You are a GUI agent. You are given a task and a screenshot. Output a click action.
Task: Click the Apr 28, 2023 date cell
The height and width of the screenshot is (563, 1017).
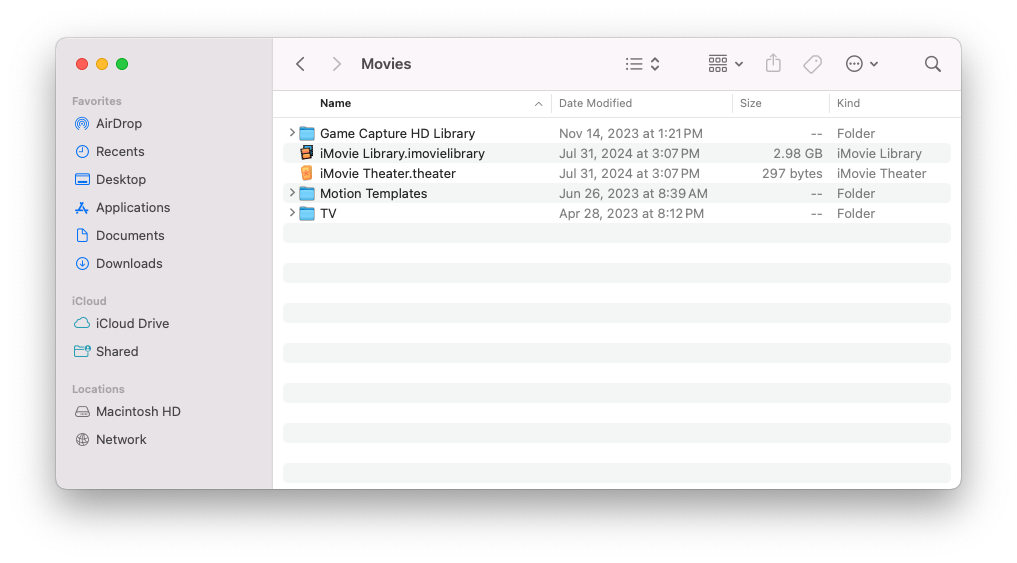[631, 213]
